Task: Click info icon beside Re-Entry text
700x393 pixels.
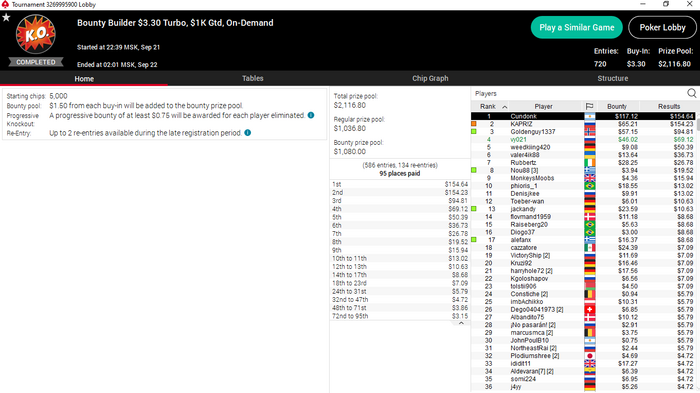Action: point(247,133)
